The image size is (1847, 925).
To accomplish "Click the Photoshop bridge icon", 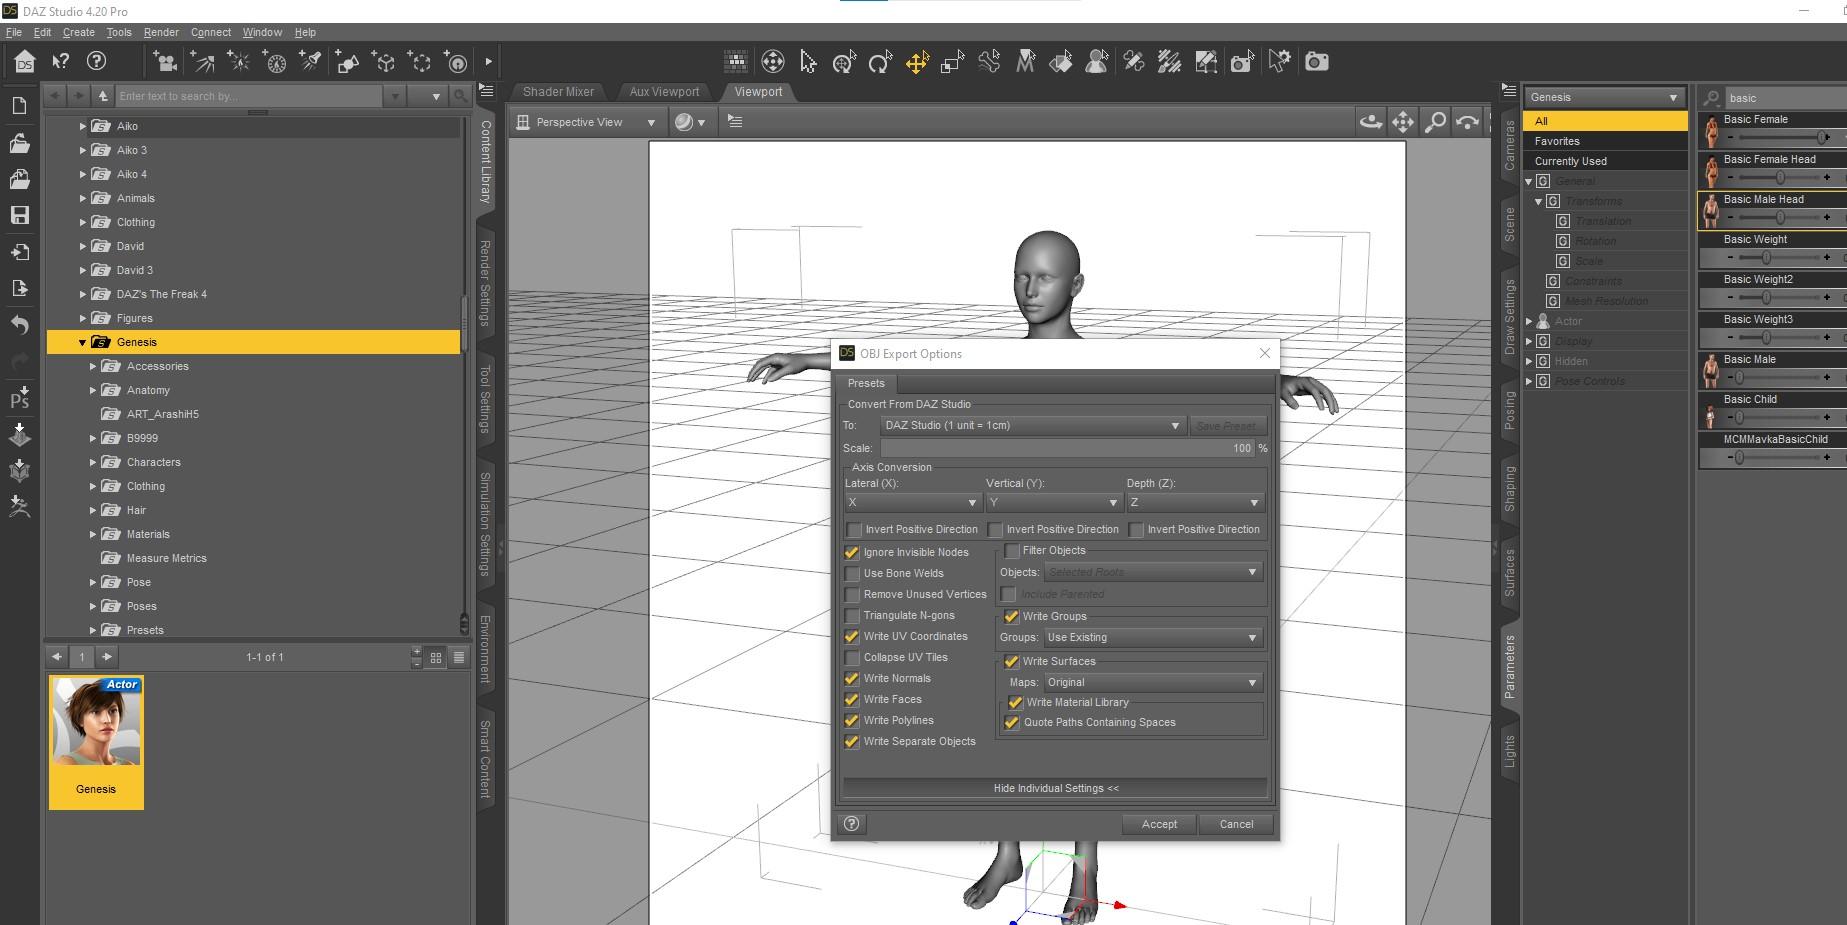I will (x=19, y=398).
